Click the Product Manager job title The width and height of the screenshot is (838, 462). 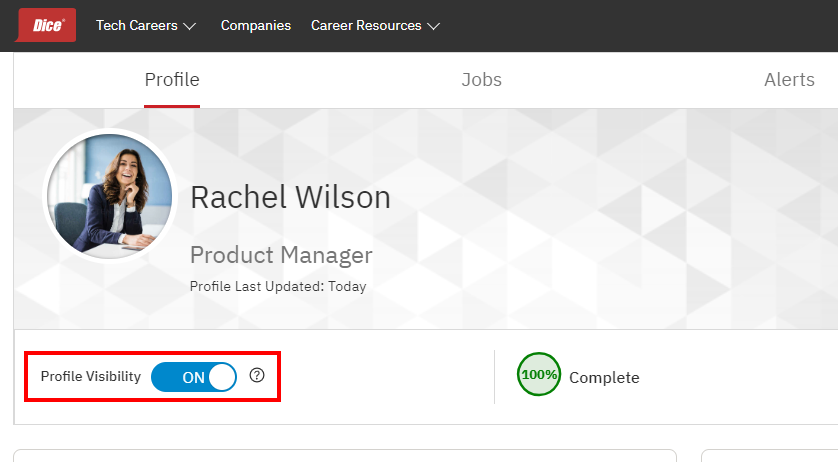click(281, 255)
